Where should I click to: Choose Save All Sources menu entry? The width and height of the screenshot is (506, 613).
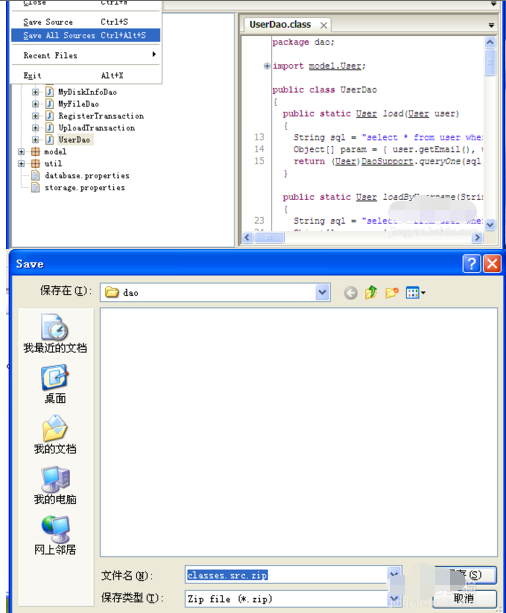[85, 35]
